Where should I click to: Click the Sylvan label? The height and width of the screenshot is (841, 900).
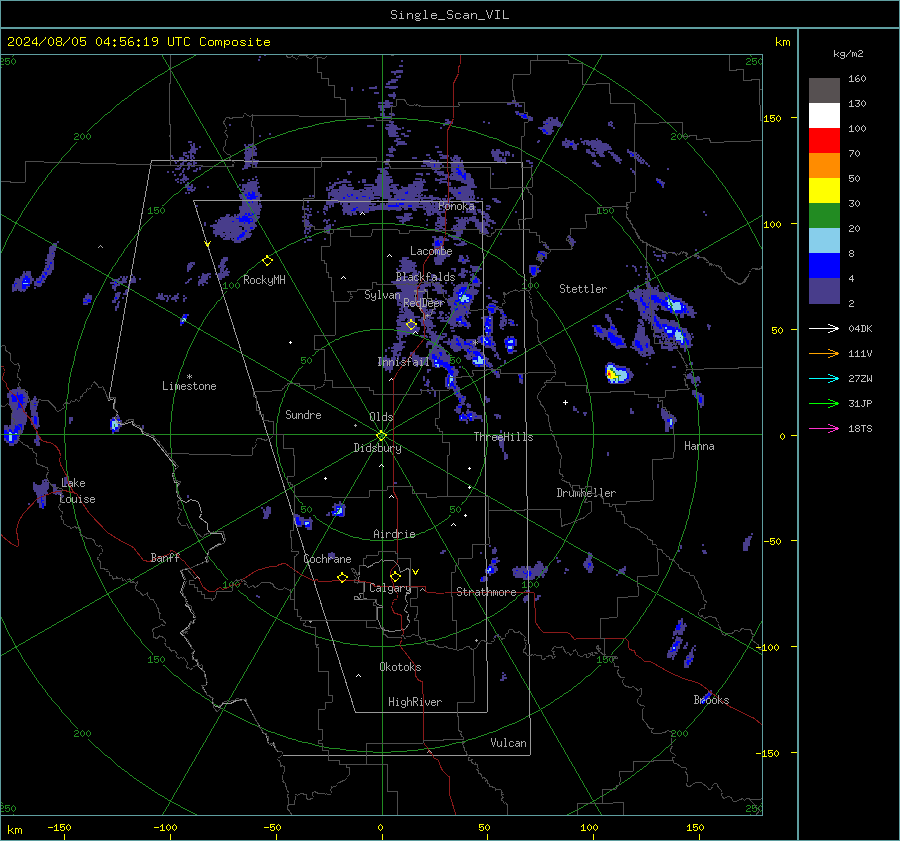coord(382,296)
